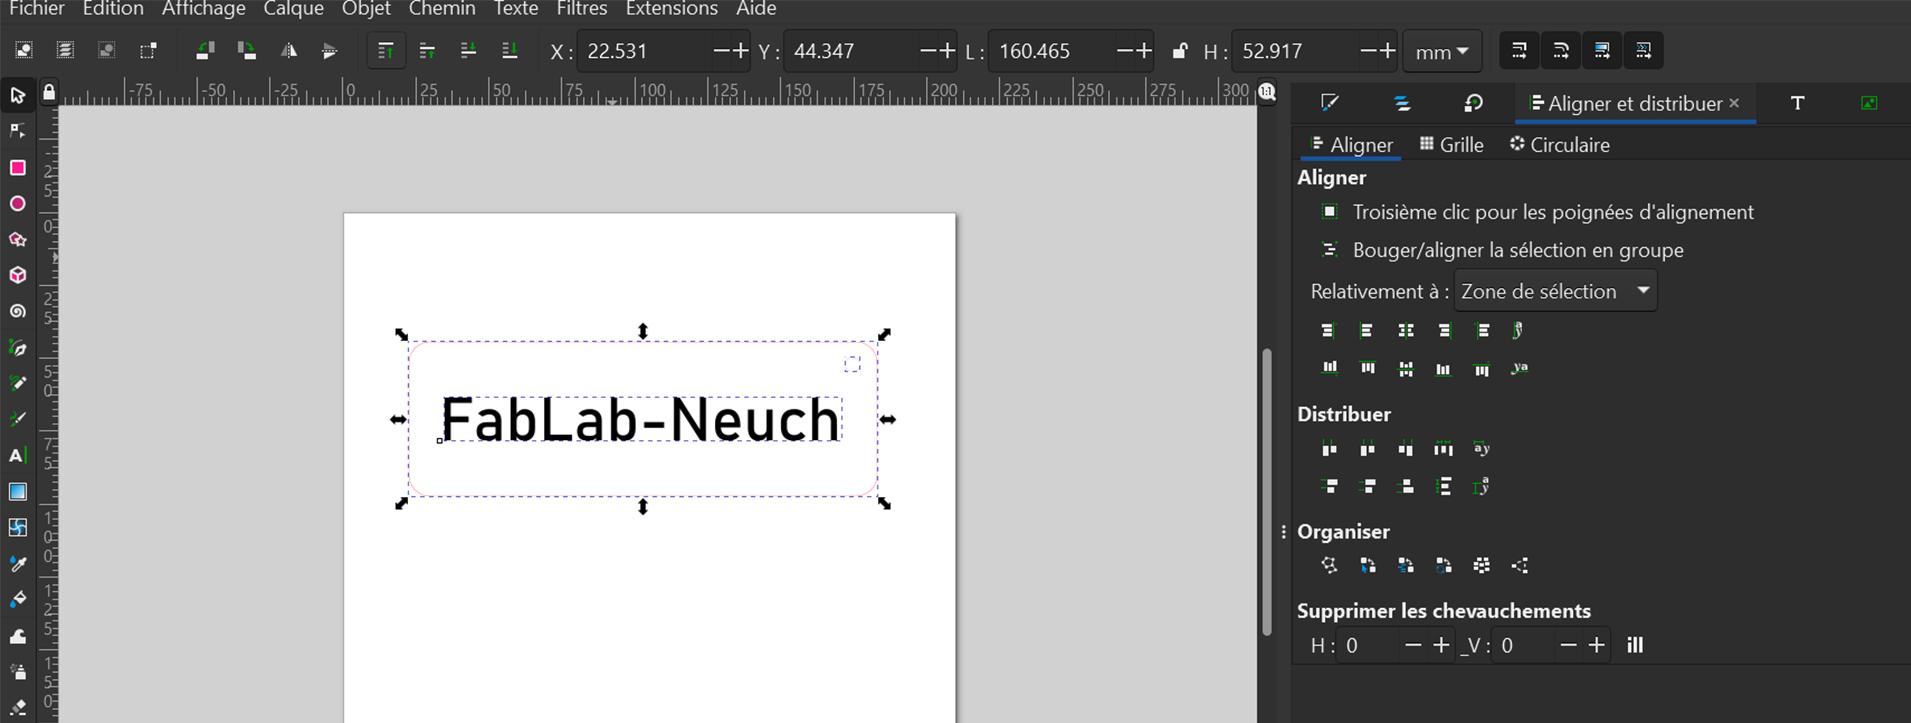Distribute with equal vertical gaps
1911x723 pixels.
(1443, 486)
